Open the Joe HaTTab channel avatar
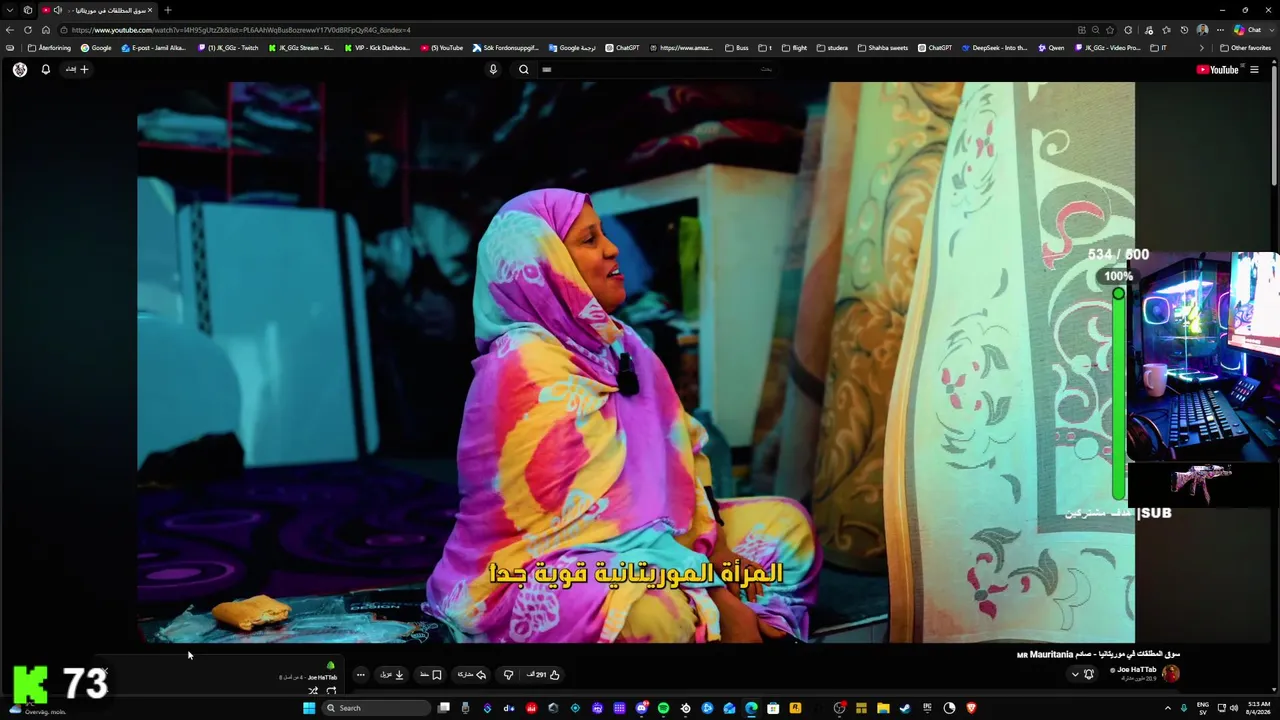Screen dimensions: 1280x720 pyautogui.click(x=1171, y=674)
